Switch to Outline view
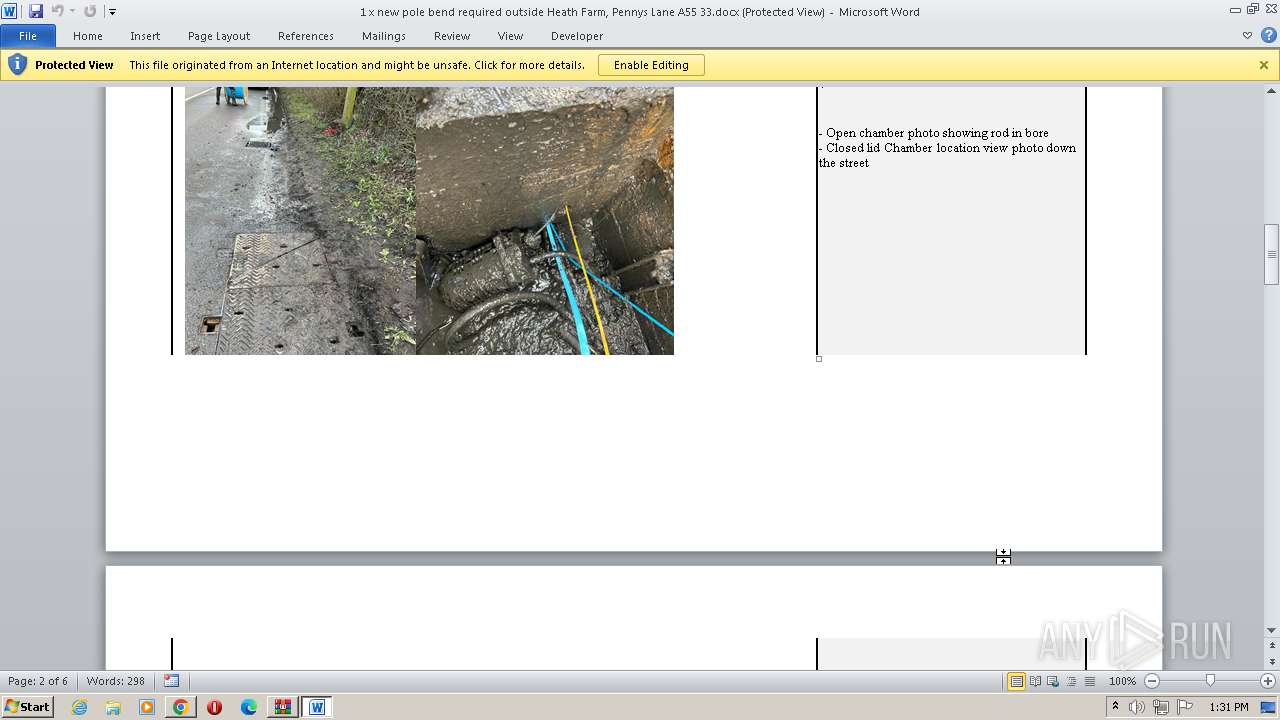1280x720 pixels. coord(1071,681)
